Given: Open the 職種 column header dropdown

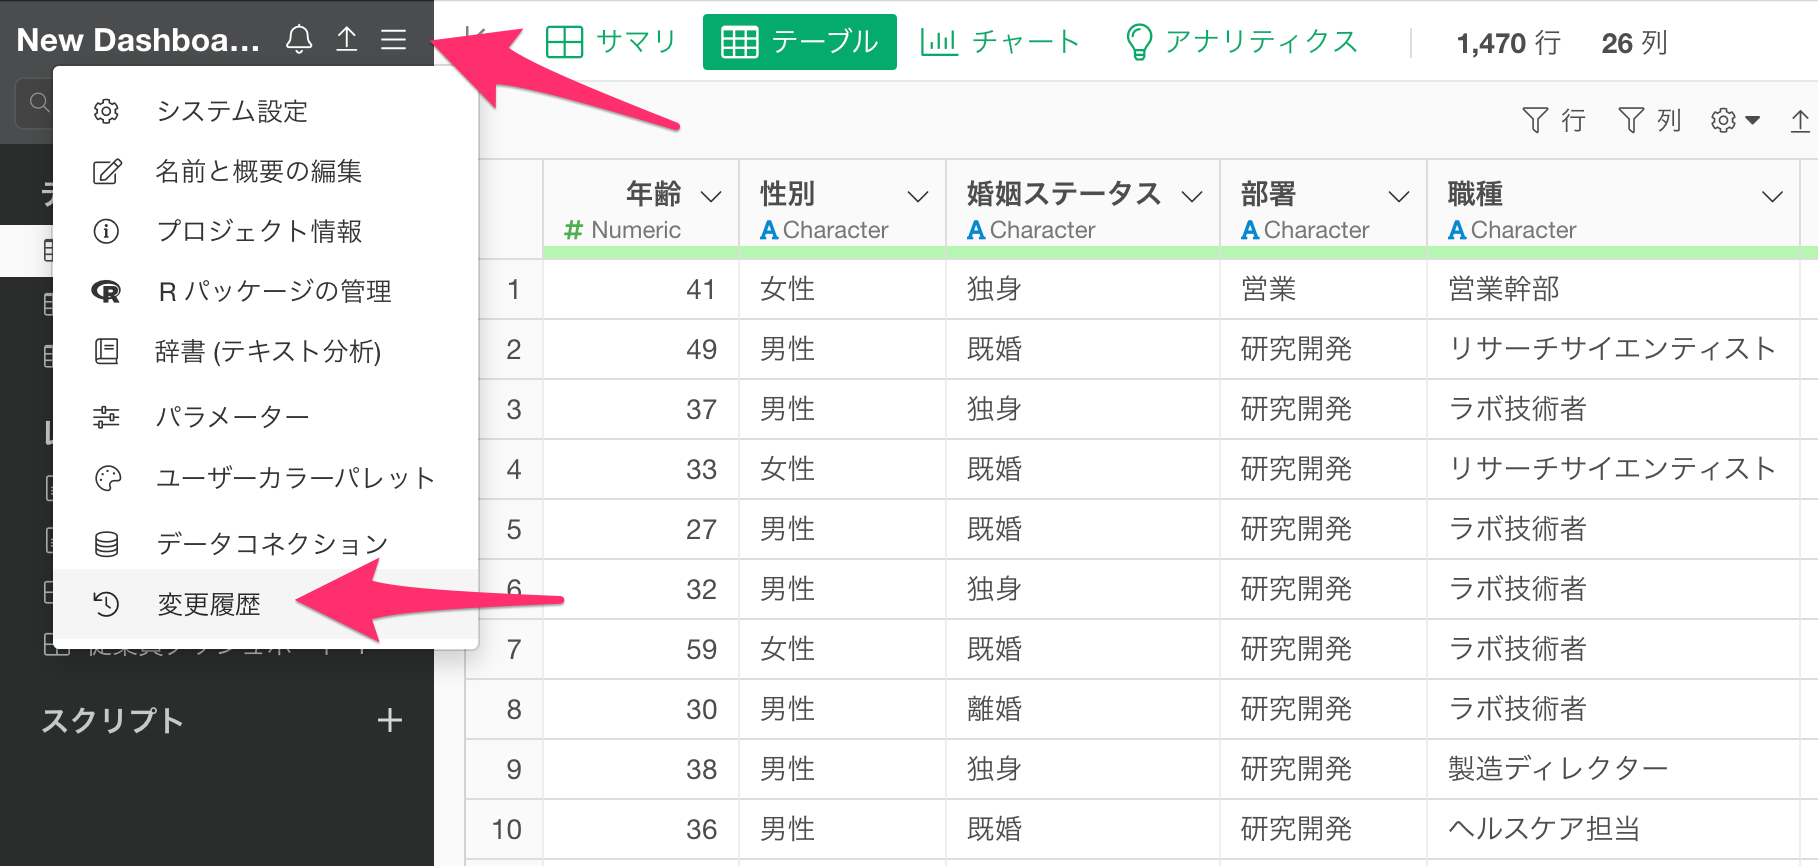Looking at the screenshot, I should pos(1772,196).
